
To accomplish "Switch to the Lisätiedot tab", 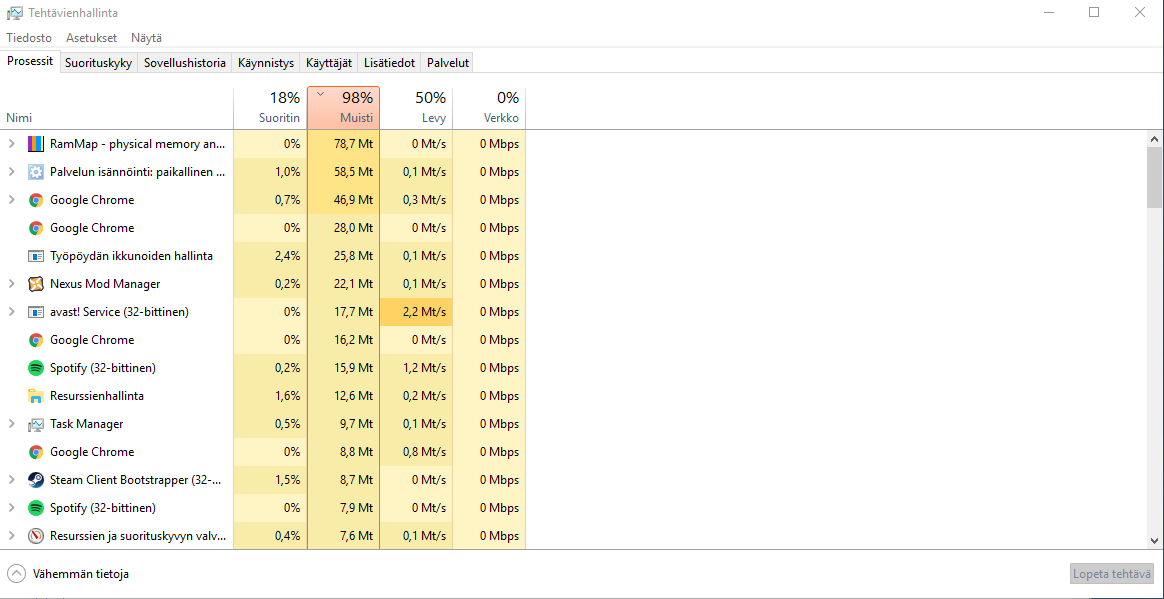I will [390, 63].
